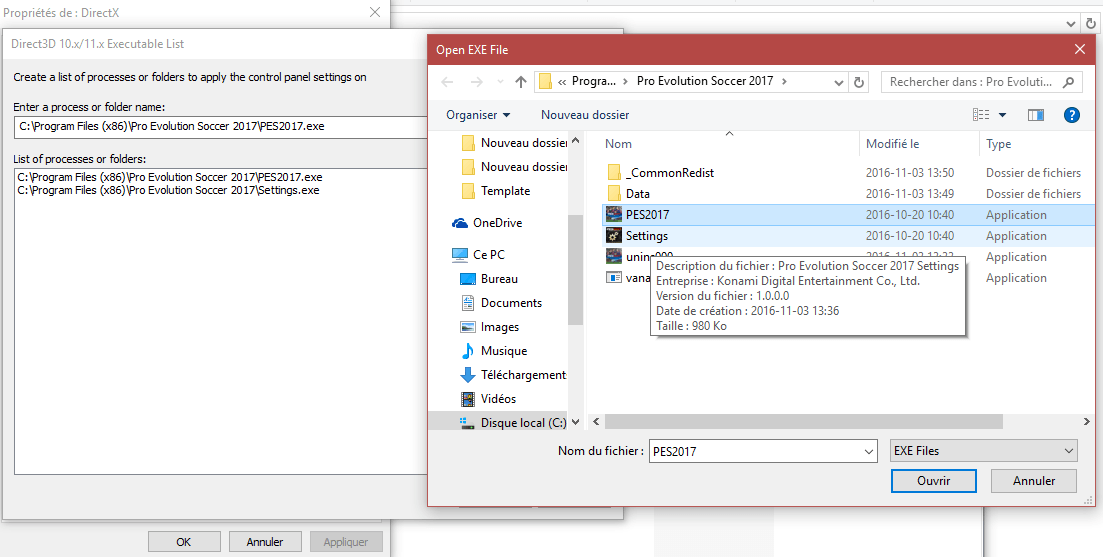Open Vidéos in the sidebar
Image resolution: width=1103 pixels, height=557 pixels.
489,399
